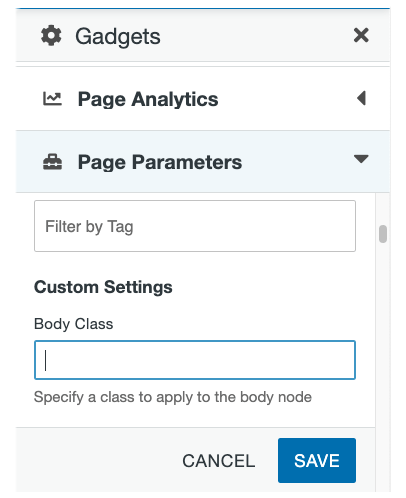Screen dimensions: 406x498
Task: Click the Body Class field label
Action: point(74,324)
